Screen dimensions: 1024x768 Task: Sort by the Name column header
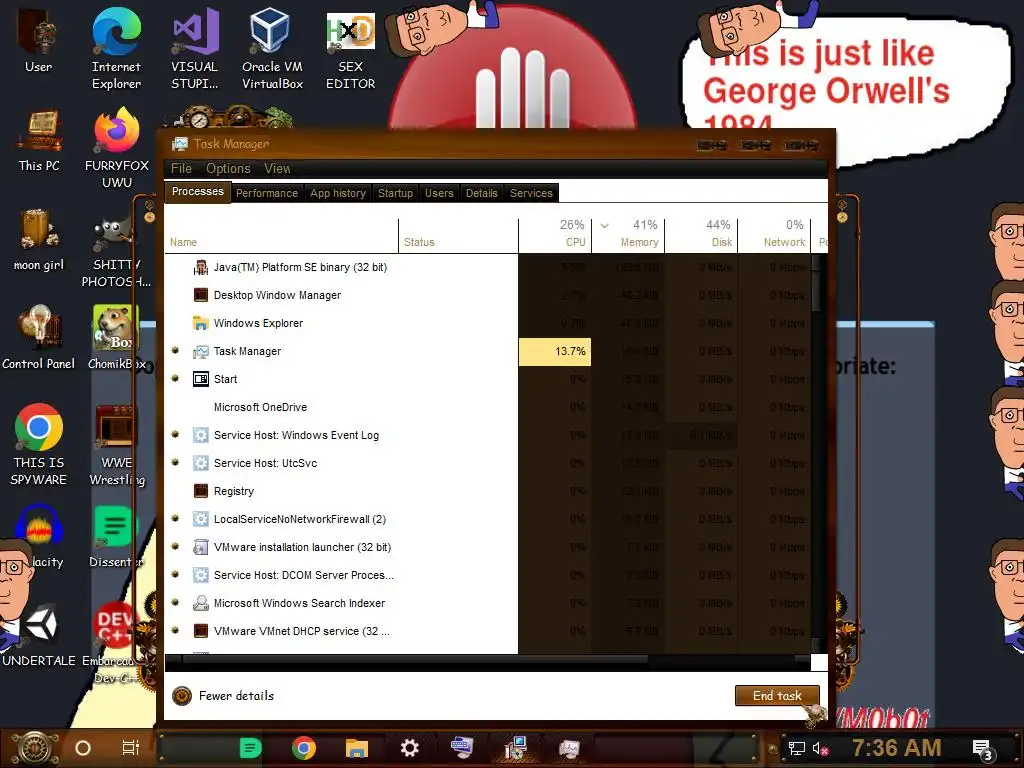281,235
